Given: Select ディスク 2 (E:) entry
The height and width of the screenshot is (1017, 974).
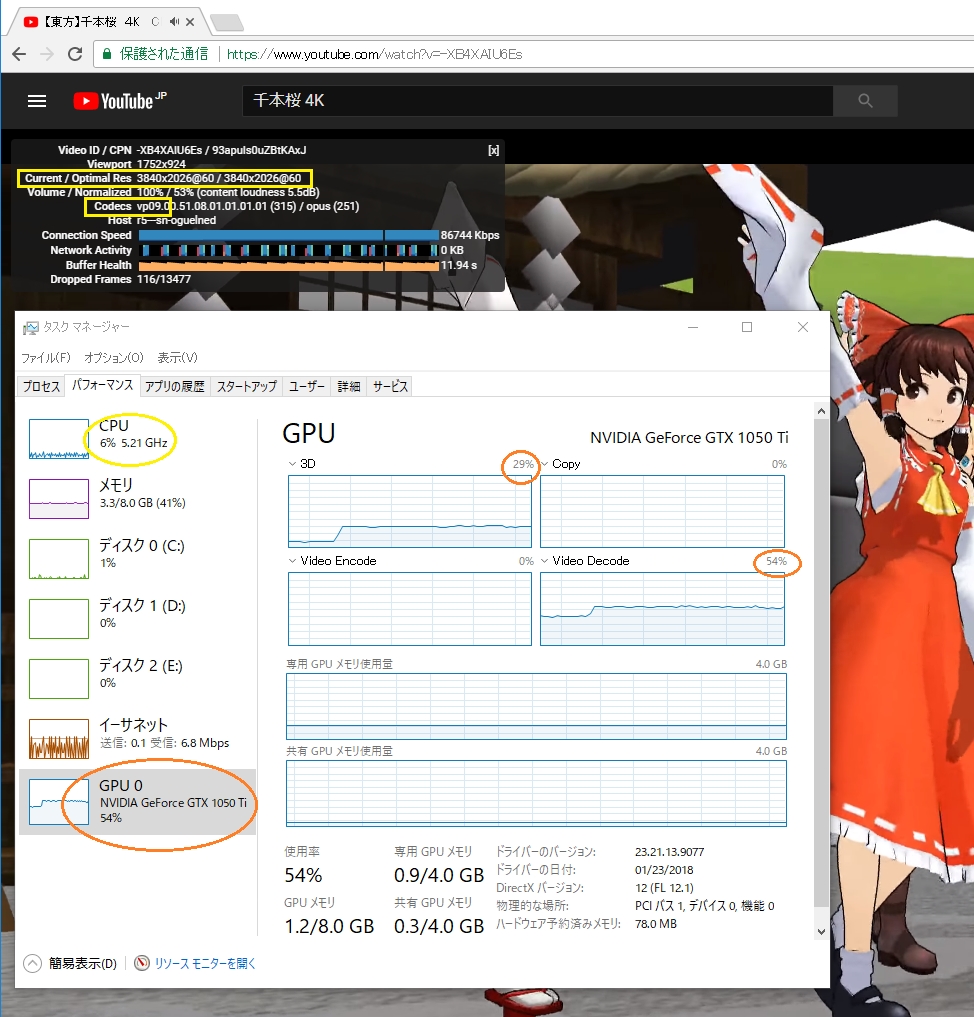Looking at the screenshot, I should 137,678.
